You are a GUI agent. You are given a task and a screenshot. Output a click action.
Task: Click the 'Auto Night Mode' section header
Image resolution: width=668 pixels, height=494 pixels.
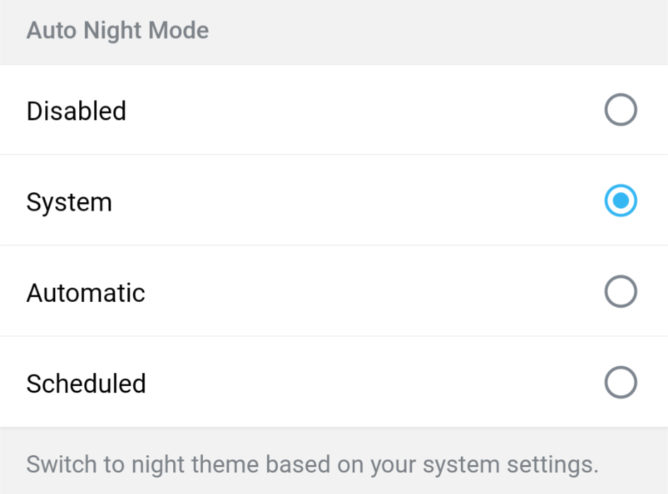(x=117, y=31)
